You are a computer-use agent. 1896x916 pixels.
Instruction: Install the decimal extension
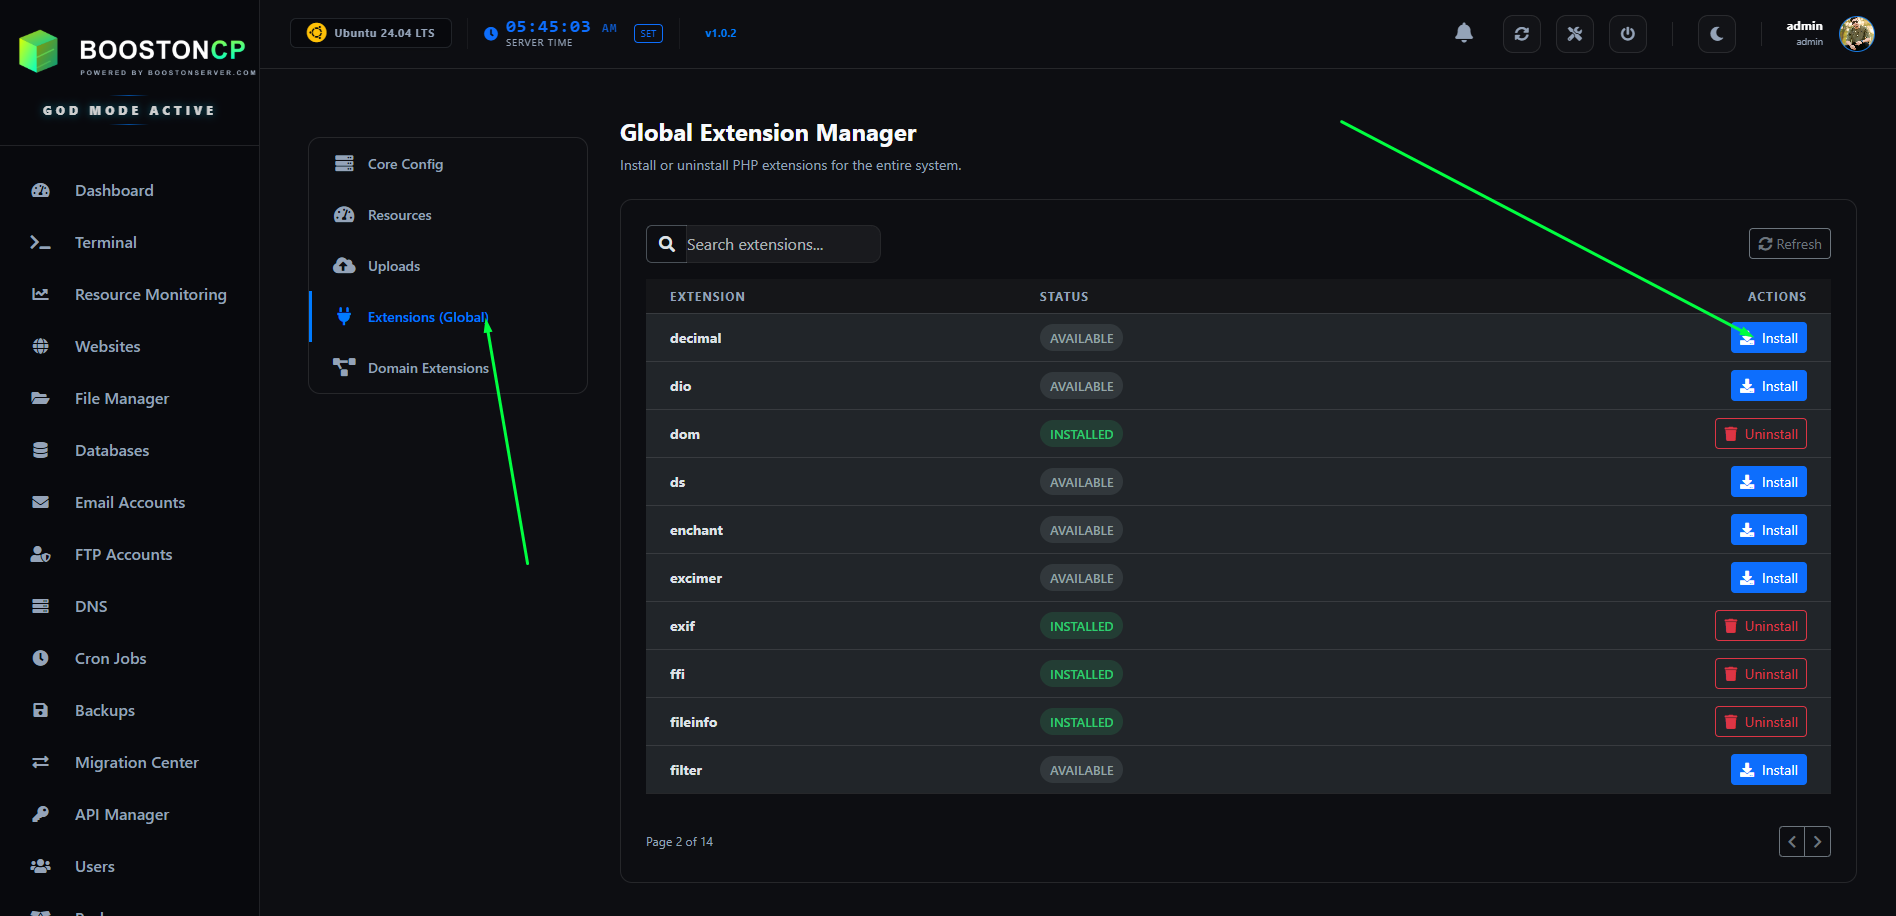(1768, 338)
